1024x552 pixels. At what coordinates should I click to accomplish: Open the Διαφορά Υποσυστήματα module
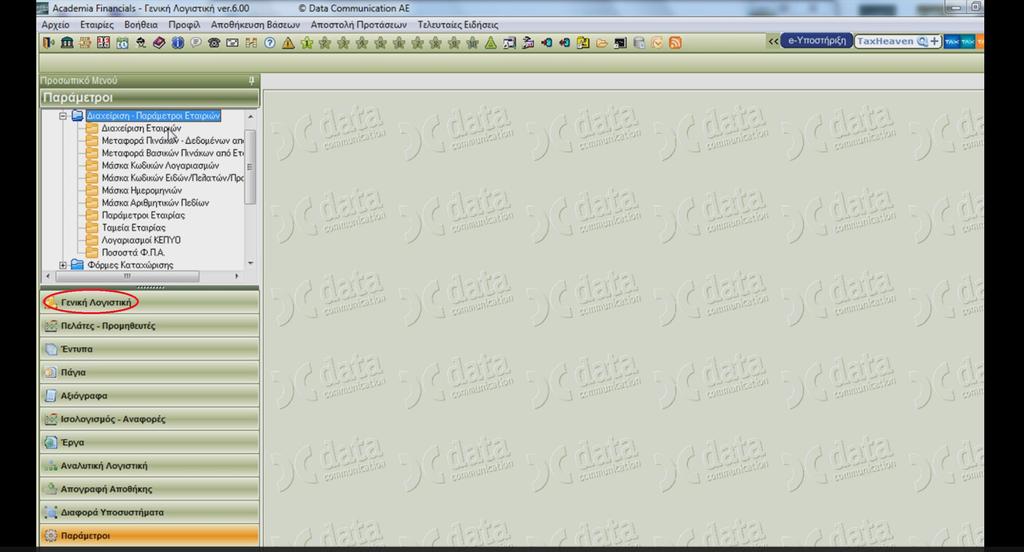(150, 512)
